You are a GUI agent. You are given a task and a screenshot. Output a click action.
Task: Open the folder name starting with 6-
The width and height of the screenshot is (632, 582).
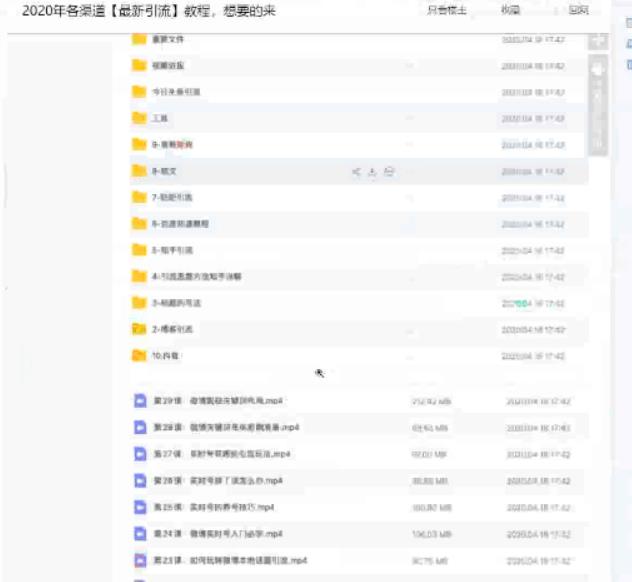(x=180, y=224)
